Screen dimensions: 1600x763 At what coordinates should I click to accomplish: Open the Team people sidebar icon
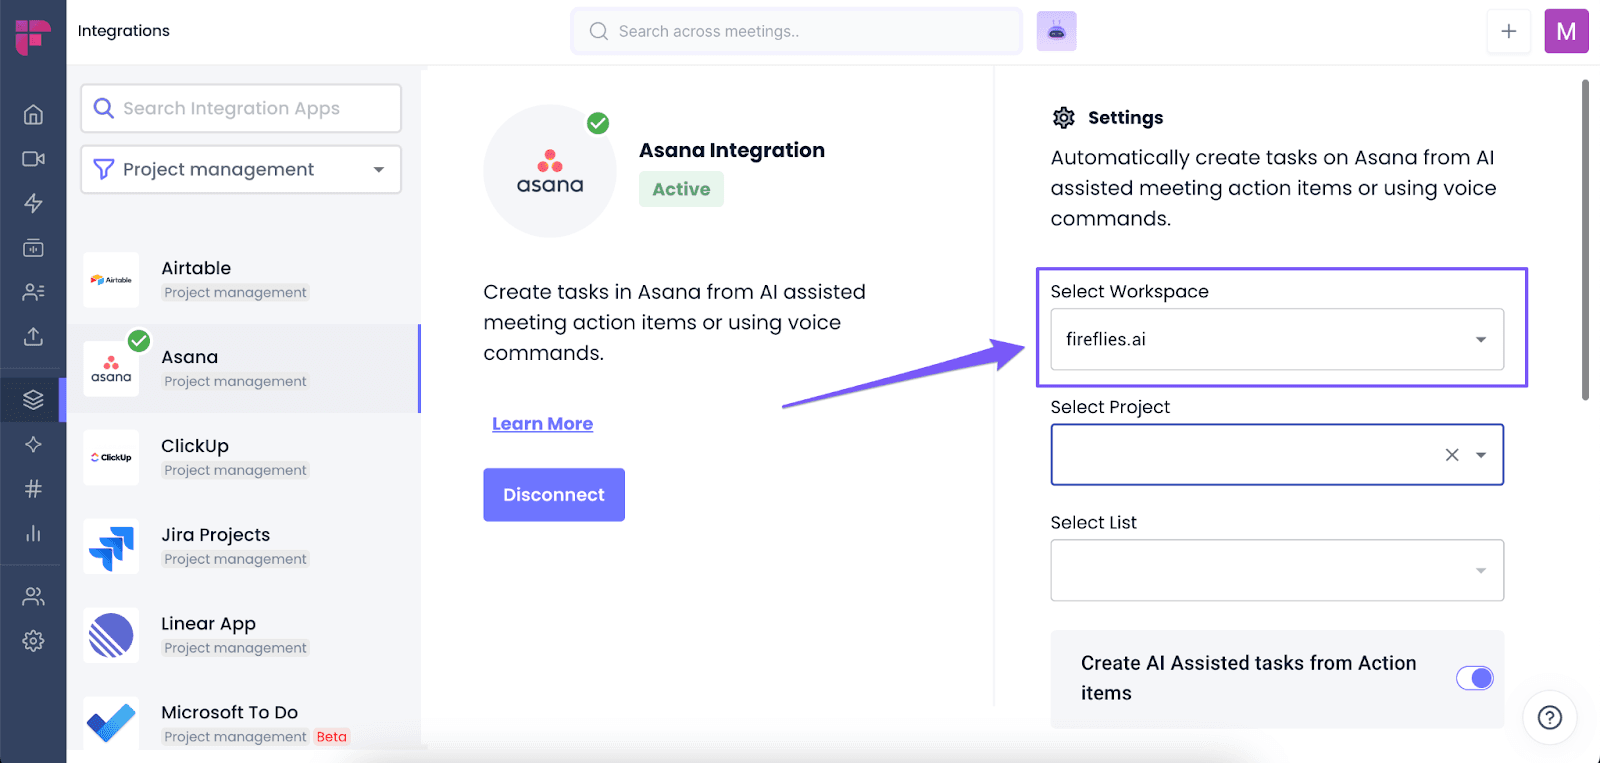[33, 597]
